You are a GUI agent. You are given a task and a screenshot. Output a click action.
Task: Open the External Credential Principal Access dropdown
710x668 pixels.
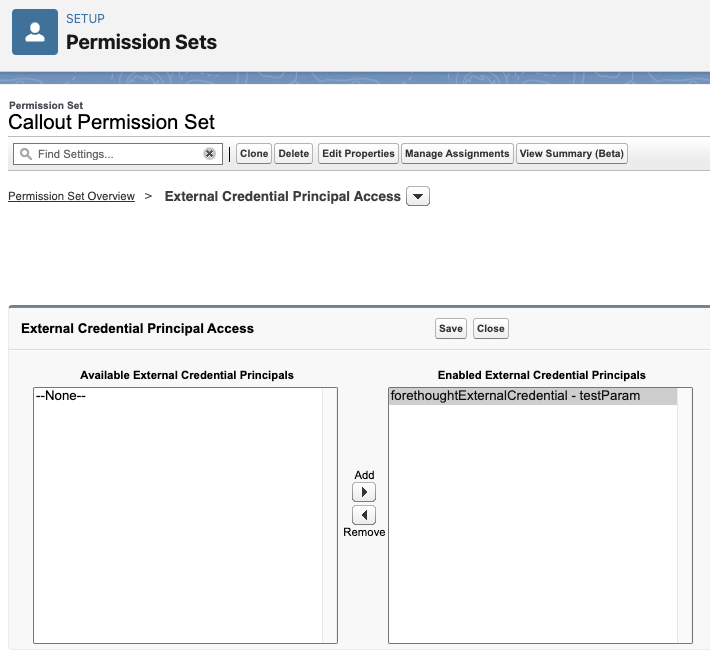[418, 196]
